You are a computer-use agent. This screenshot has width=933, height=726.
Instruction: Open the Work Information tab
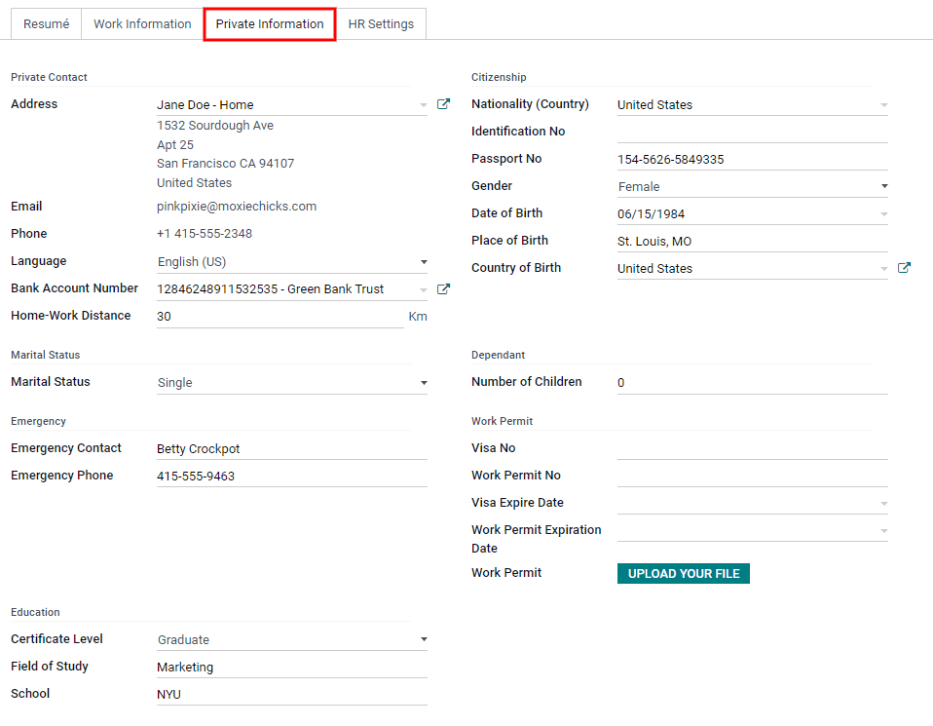click(142, 24)
